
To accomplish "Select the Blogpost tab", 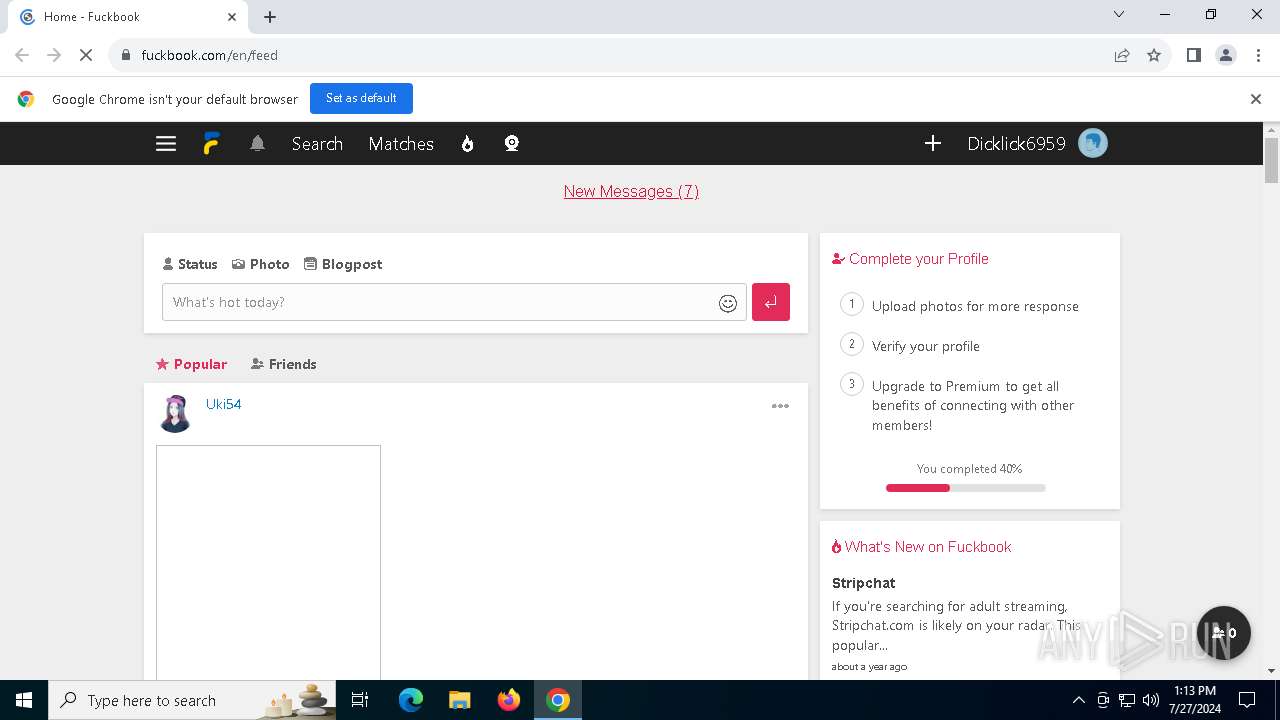I will pos(343,264).
